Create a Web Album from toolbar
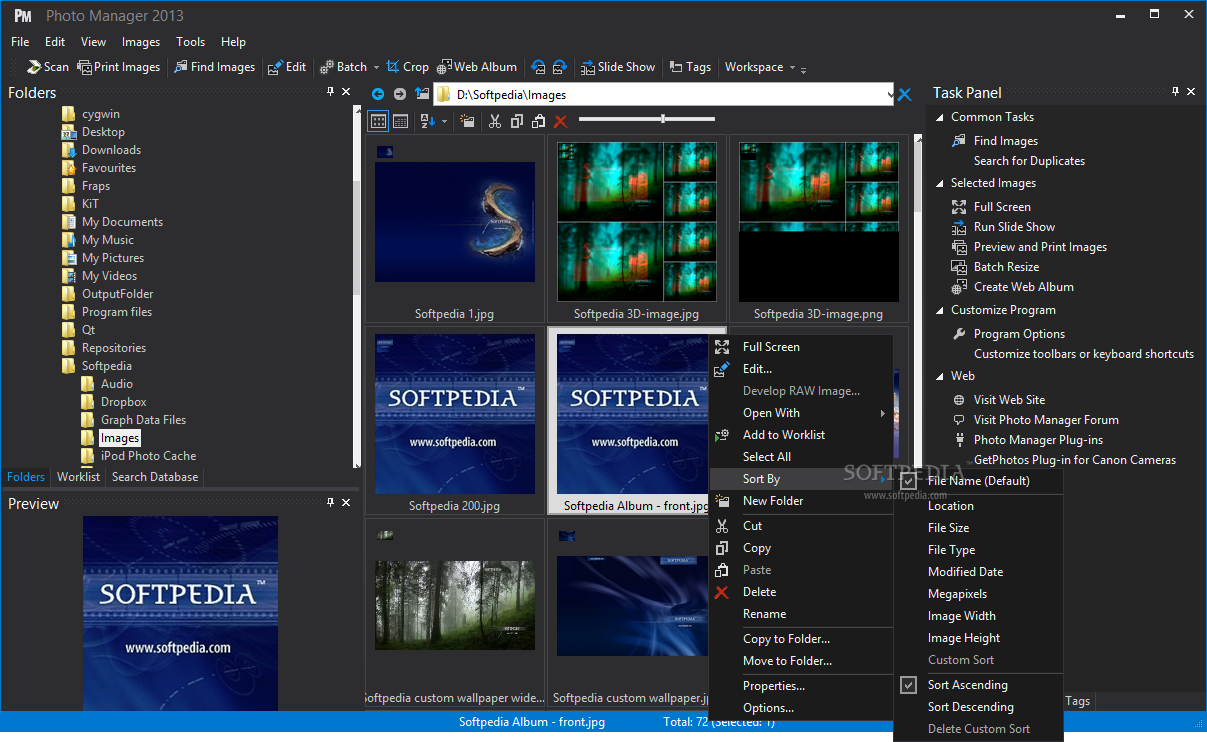This screenshot has width=1207, height=742. pyautogui.click(x=477, y=67)
